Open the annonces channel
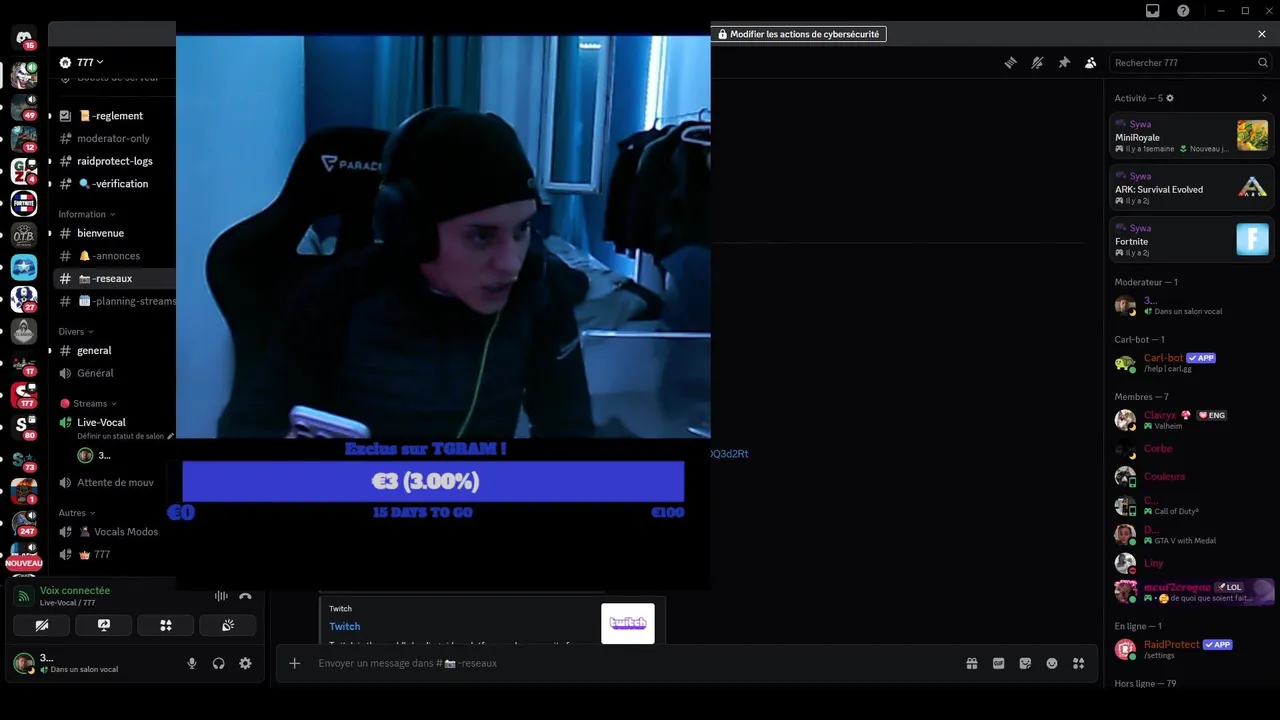 114,256
